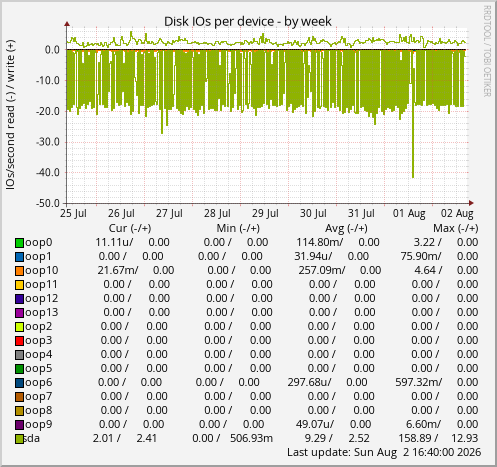Click the blue oop1 legend color swatch
Screen dimensions: 497x467
tap(19, 257)
